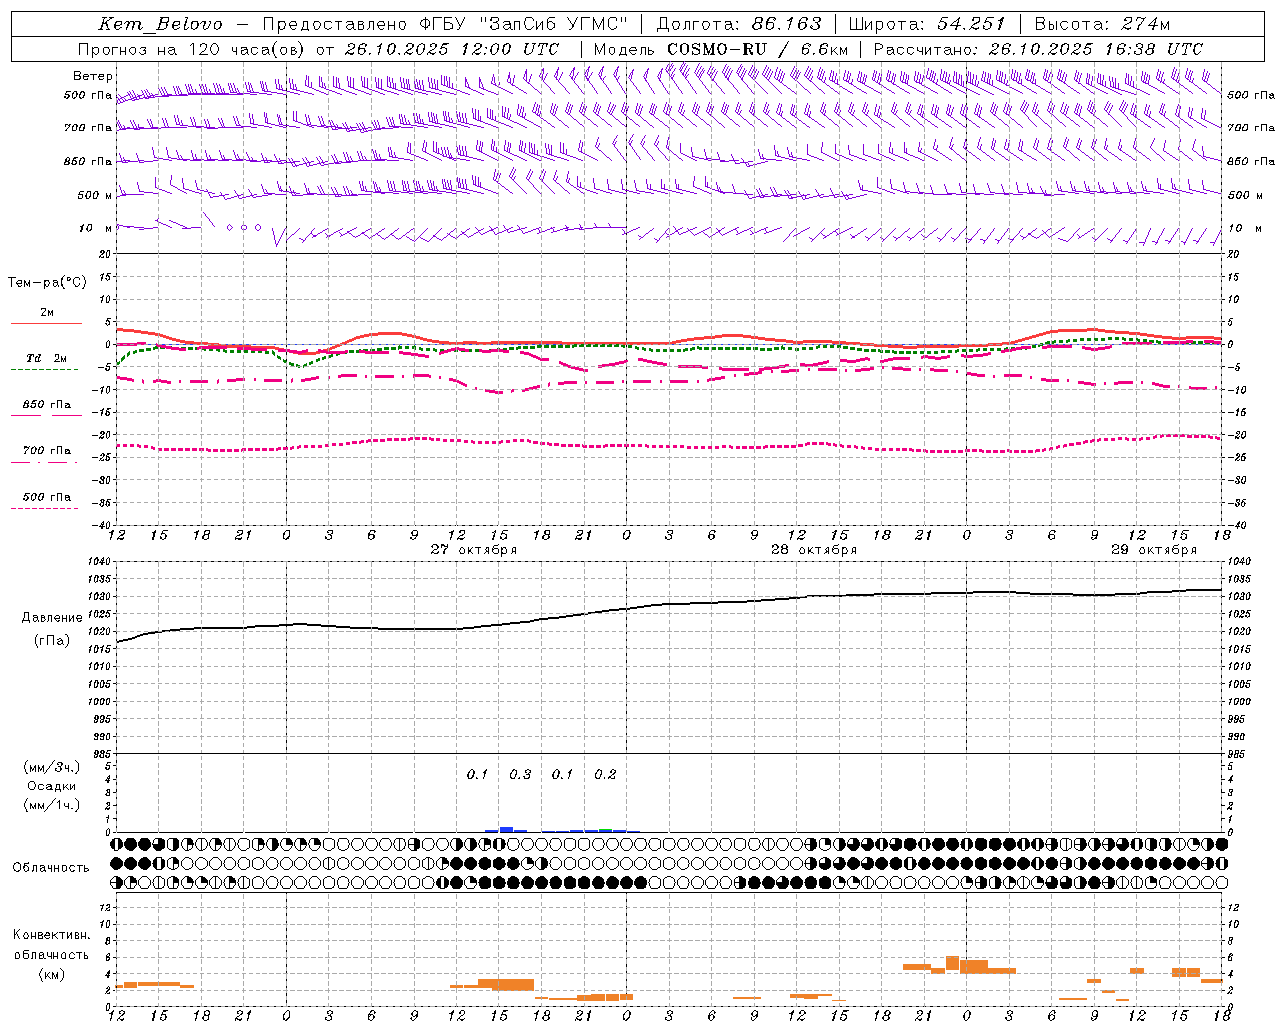Select the 700 гПа wind level label on left
Image resolution: width=1280 pixels, height=1024 pixels.
pyautogui.click(x=88, y=128)
